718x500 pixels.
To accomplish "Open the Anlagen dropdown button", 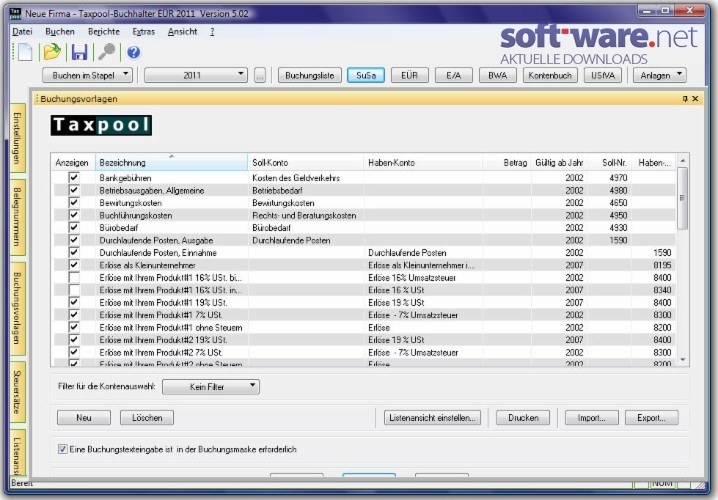I will click(x=659, y=75).
